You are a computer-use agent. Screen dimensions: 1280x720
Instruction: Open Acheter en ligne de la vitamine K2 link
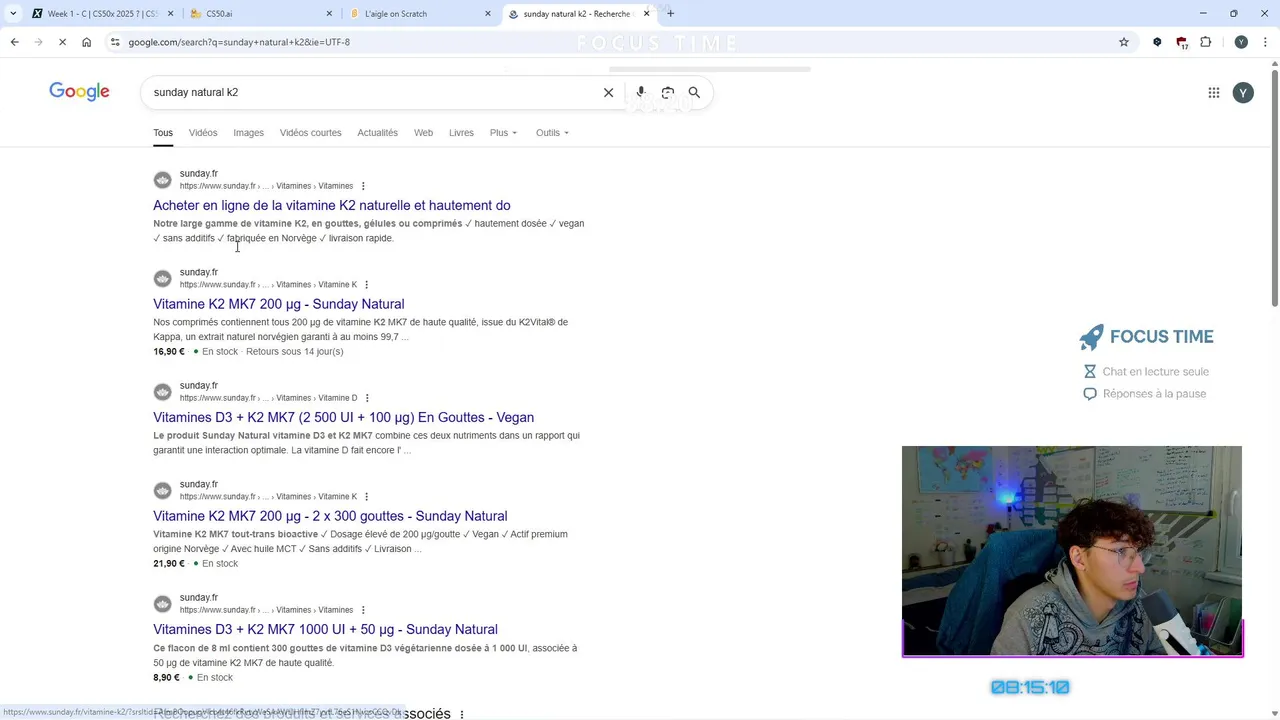coord(332,205)
